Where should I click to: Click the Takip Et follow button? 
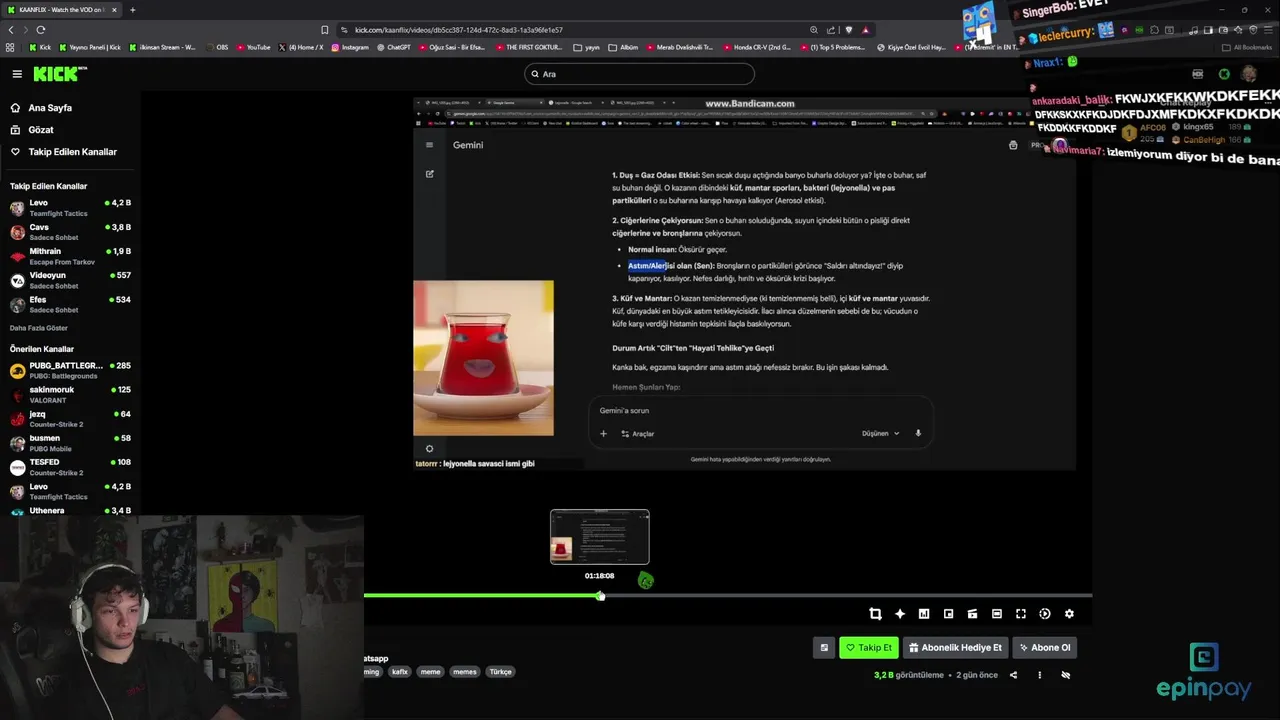coord(869,648)
